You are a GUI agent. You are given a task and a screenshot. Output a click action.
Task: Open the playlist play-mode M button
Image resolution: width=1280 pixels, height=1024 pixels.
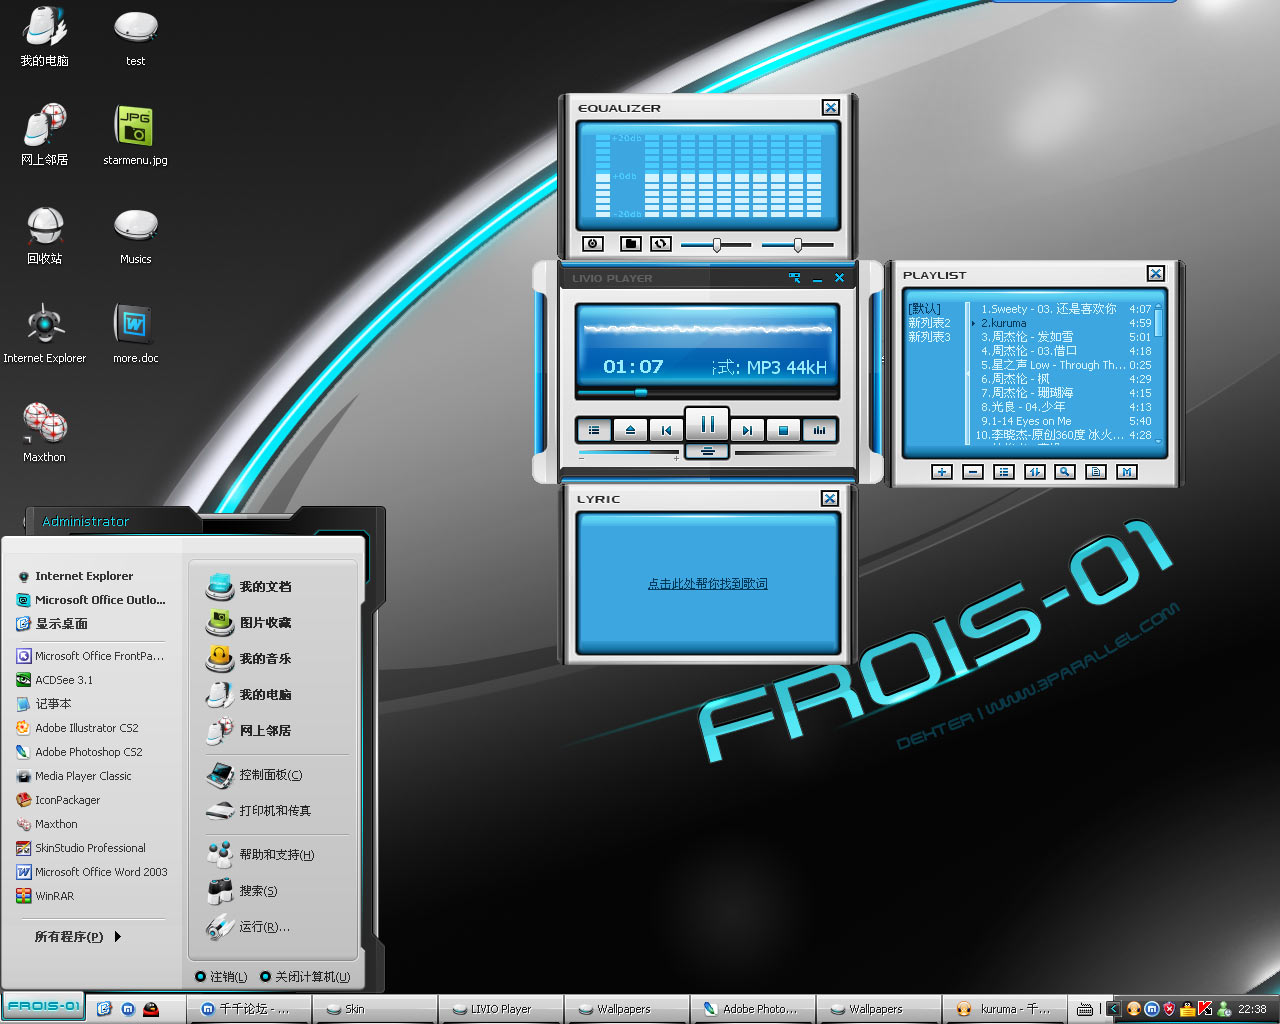[1127, 472]
